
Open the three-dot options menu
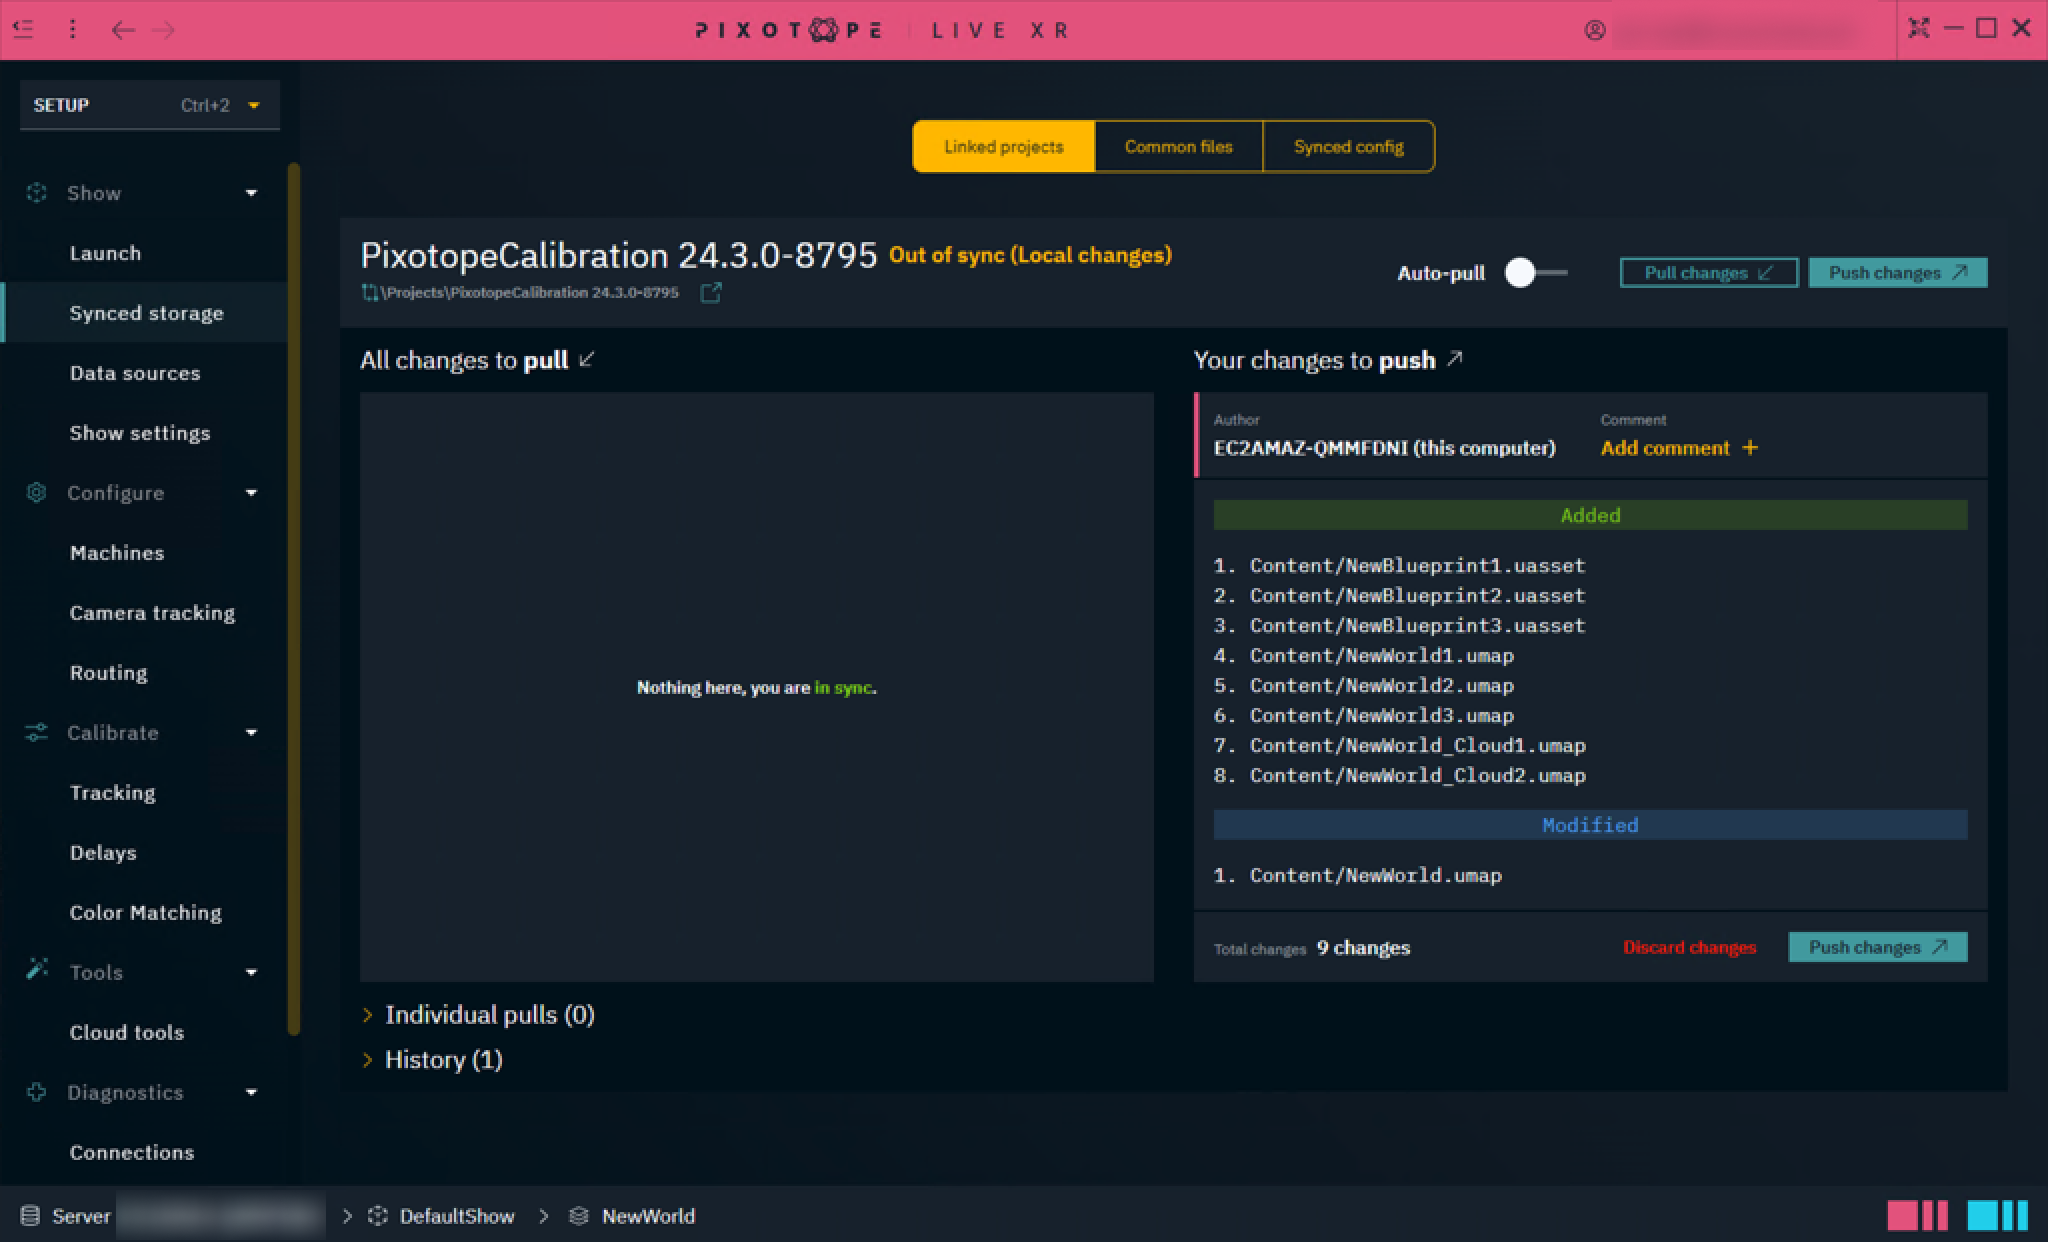coord(72,29)
